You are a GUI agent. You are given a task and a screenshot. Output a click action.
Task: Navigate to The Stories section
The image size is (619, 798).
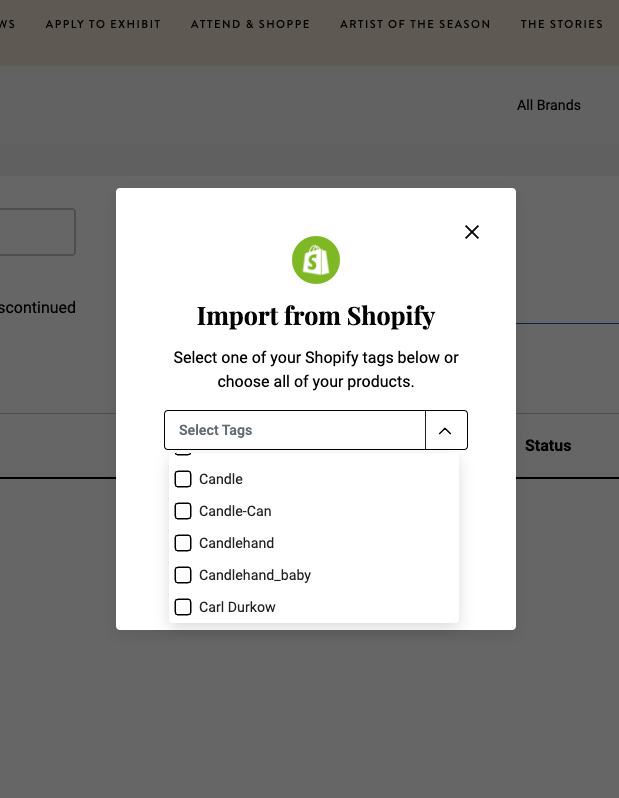(561, 24)
